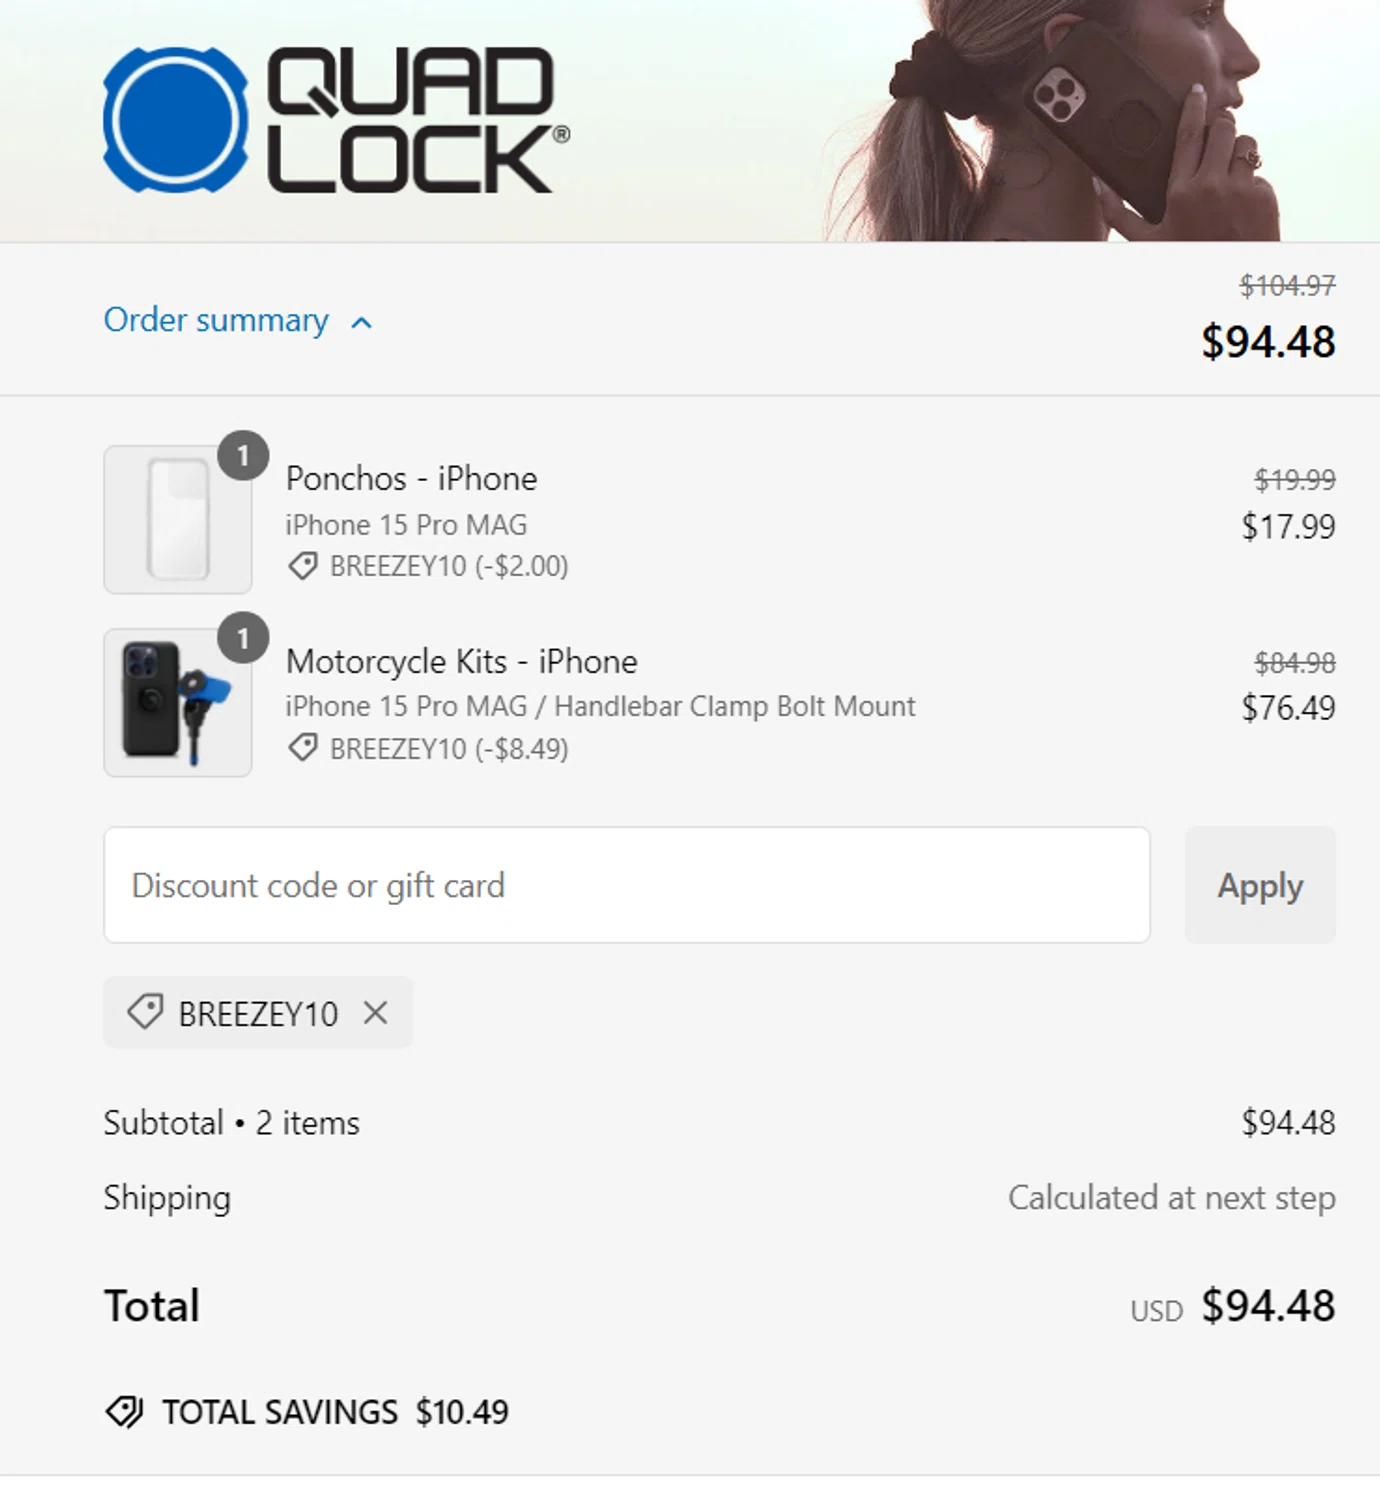Click the Shipping calculated at next step text
This screenshot has height=1500, width=1380.
(x=1171, y=1198)
